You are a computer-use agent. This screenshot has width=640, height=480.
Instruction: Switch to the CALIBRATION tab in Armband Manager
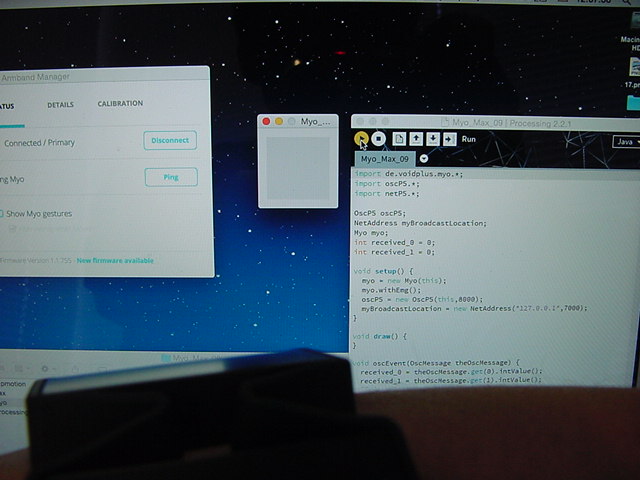pos(120,103)
